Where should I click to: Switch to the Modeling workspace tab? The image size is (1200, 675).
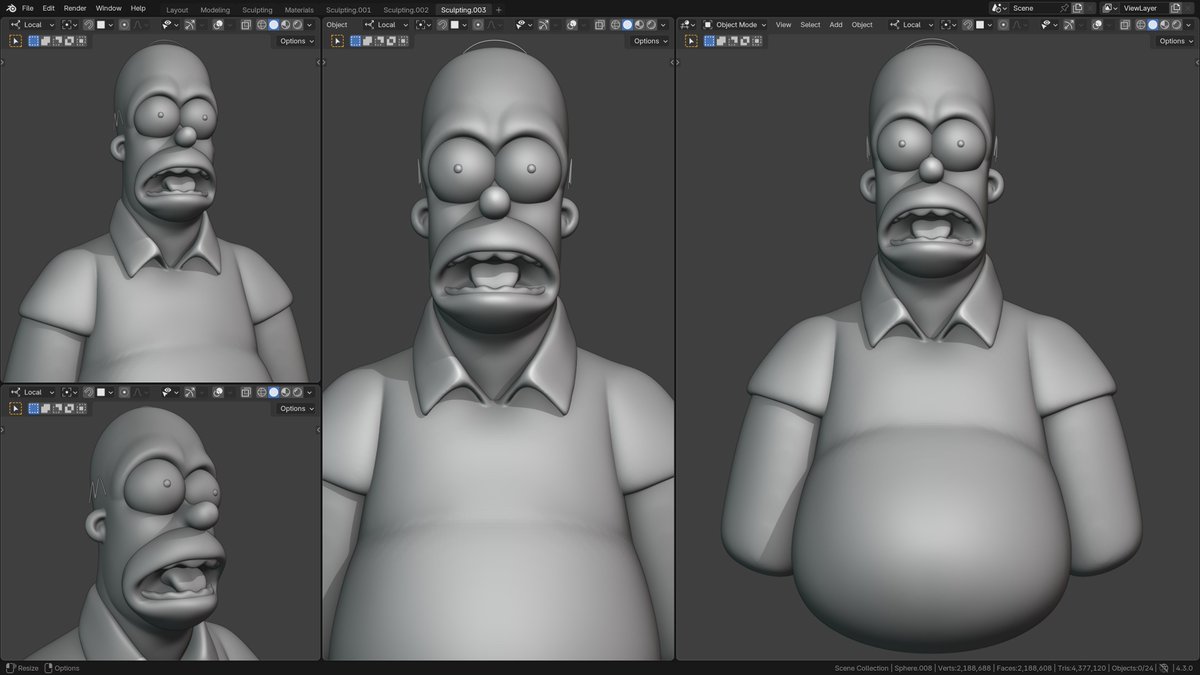[215, 9]
